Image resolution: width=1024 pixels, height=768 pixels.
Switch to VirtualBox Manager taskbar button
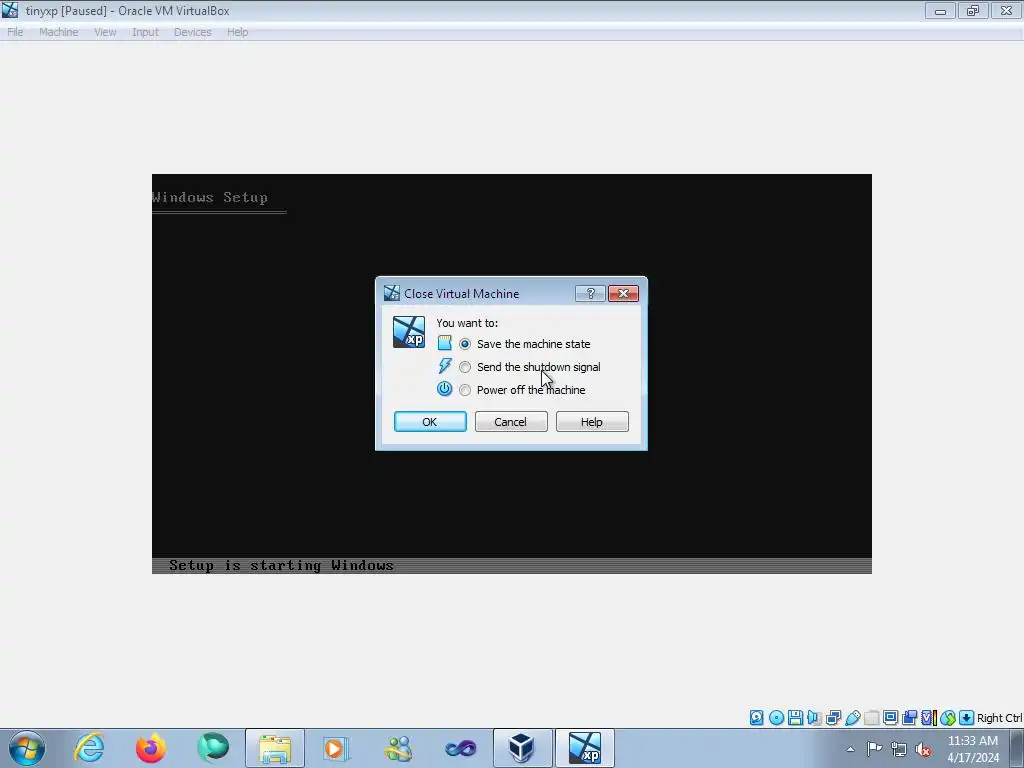522,748
